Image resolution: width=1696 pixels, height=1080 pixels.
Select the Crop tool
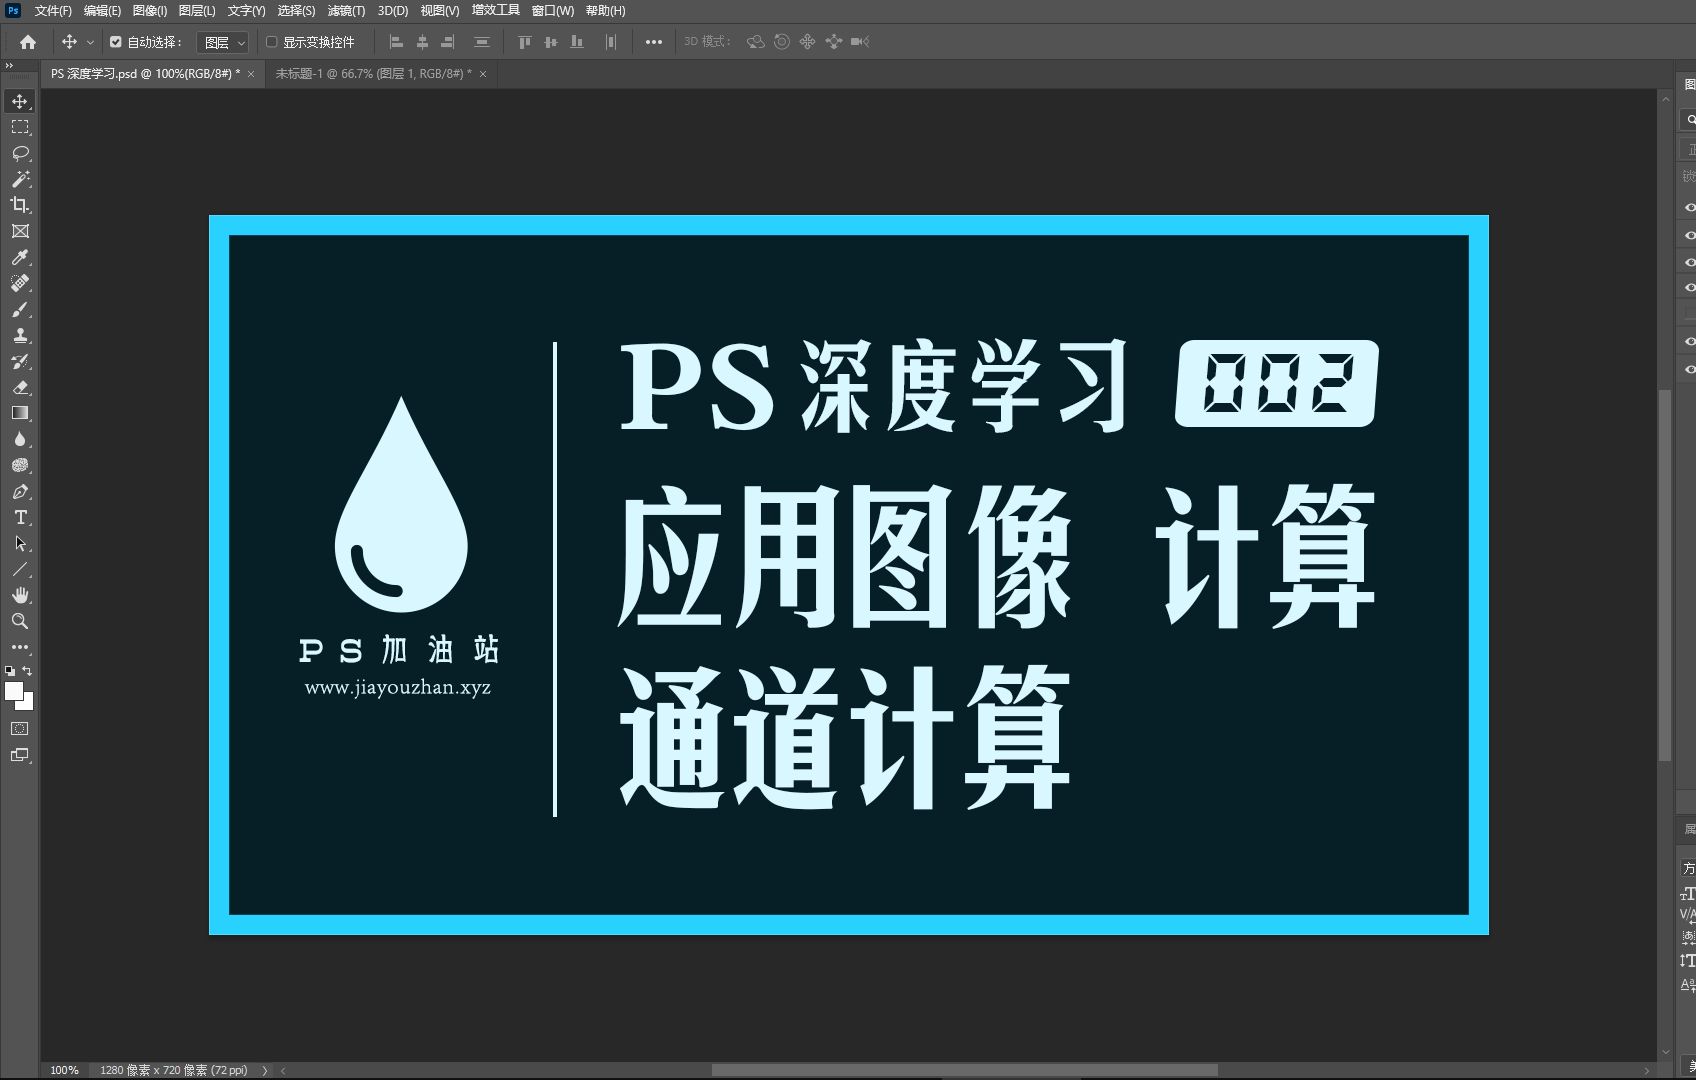click(21, 205)
